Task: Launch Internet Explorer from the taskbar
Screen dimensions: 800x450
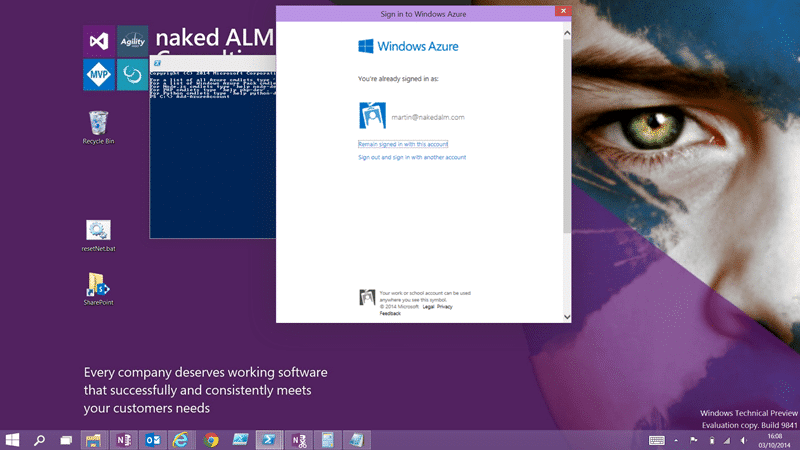Action: click(x=181, y=440)
